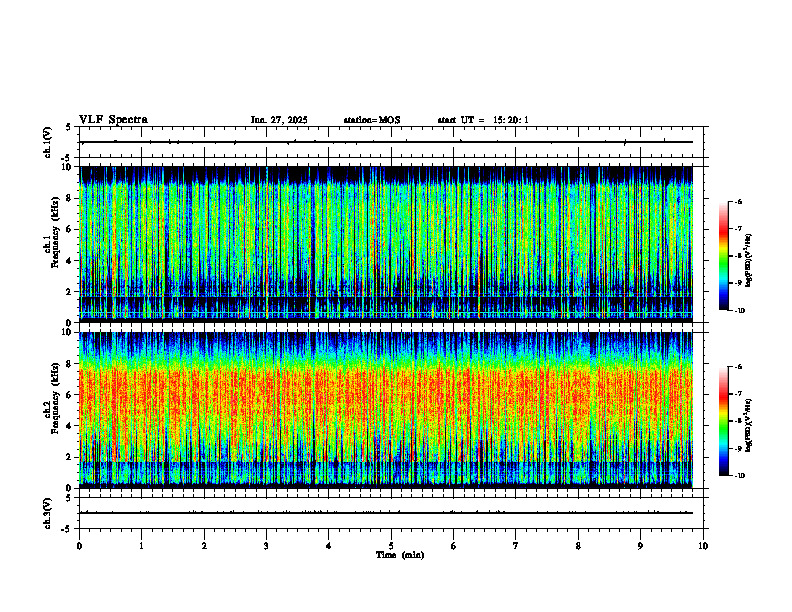Click the "station=MOS" header label

tap(372, 120)
